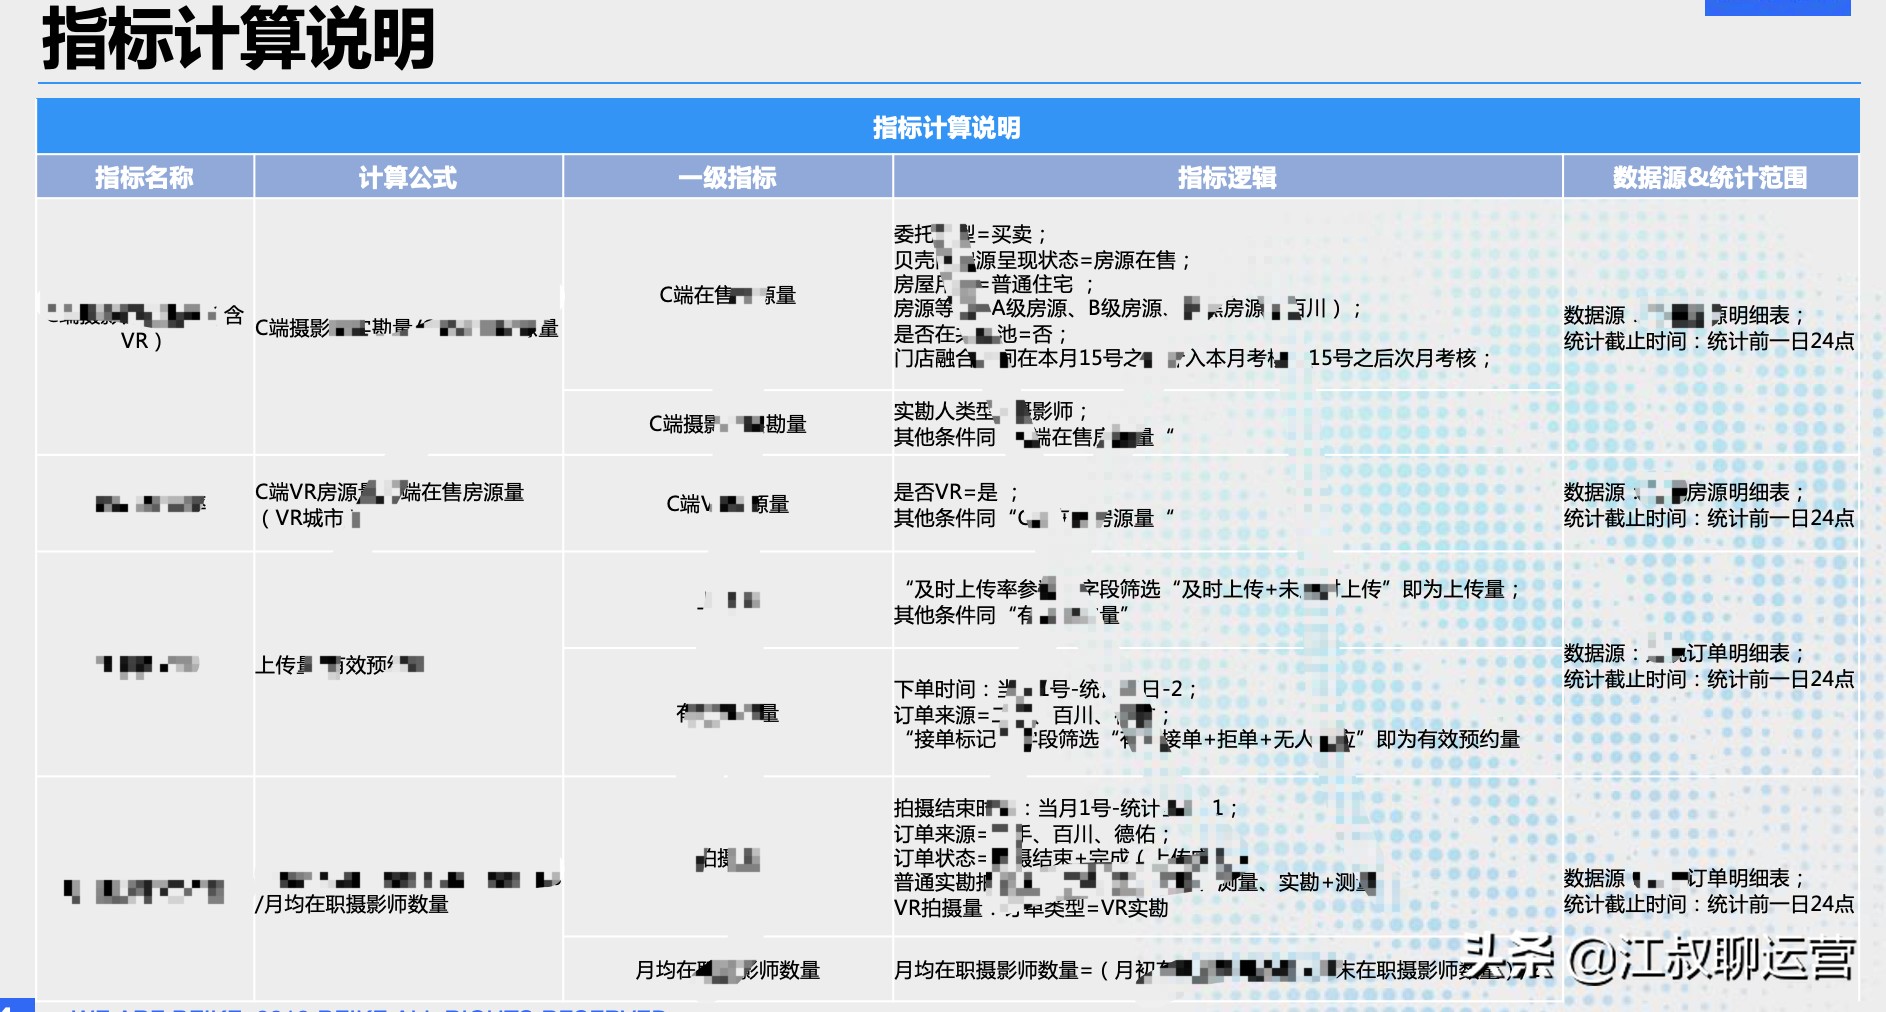This screenshot has width=1886, height=1012.
Task: Click the 一级指标 column header
Action: click(727, 177)
